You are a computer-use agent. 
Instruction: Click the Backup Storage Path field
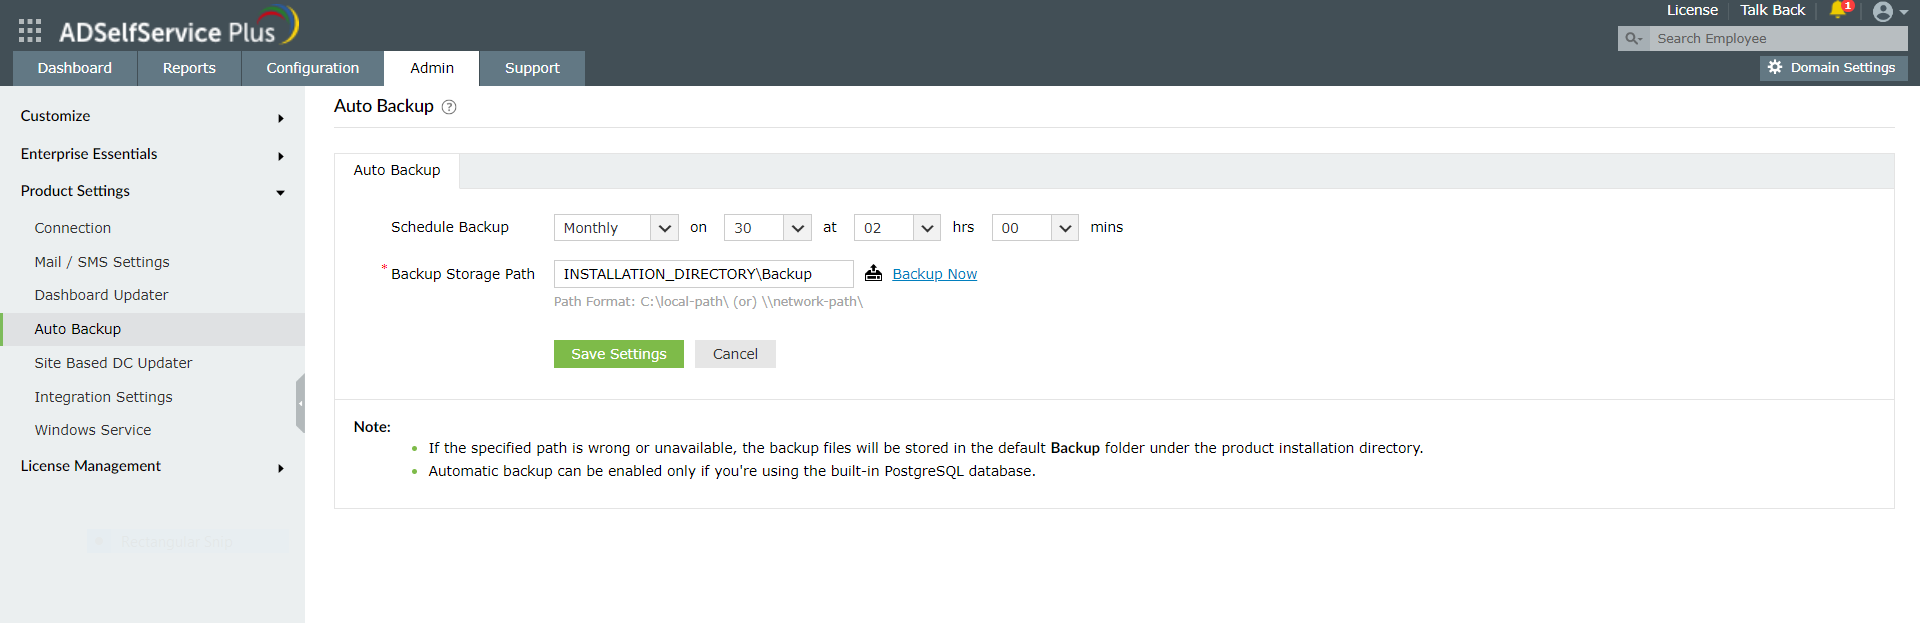coord(703,274)
